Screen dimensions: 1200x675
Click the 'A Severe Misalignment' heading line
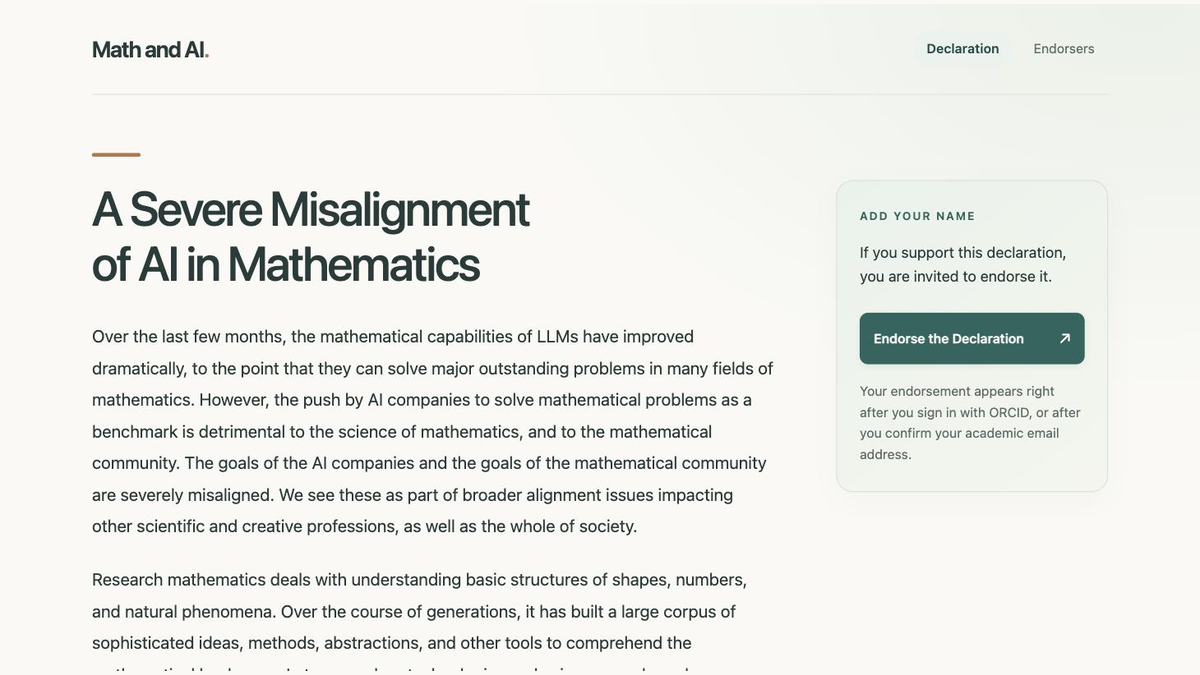click(311, 209)
